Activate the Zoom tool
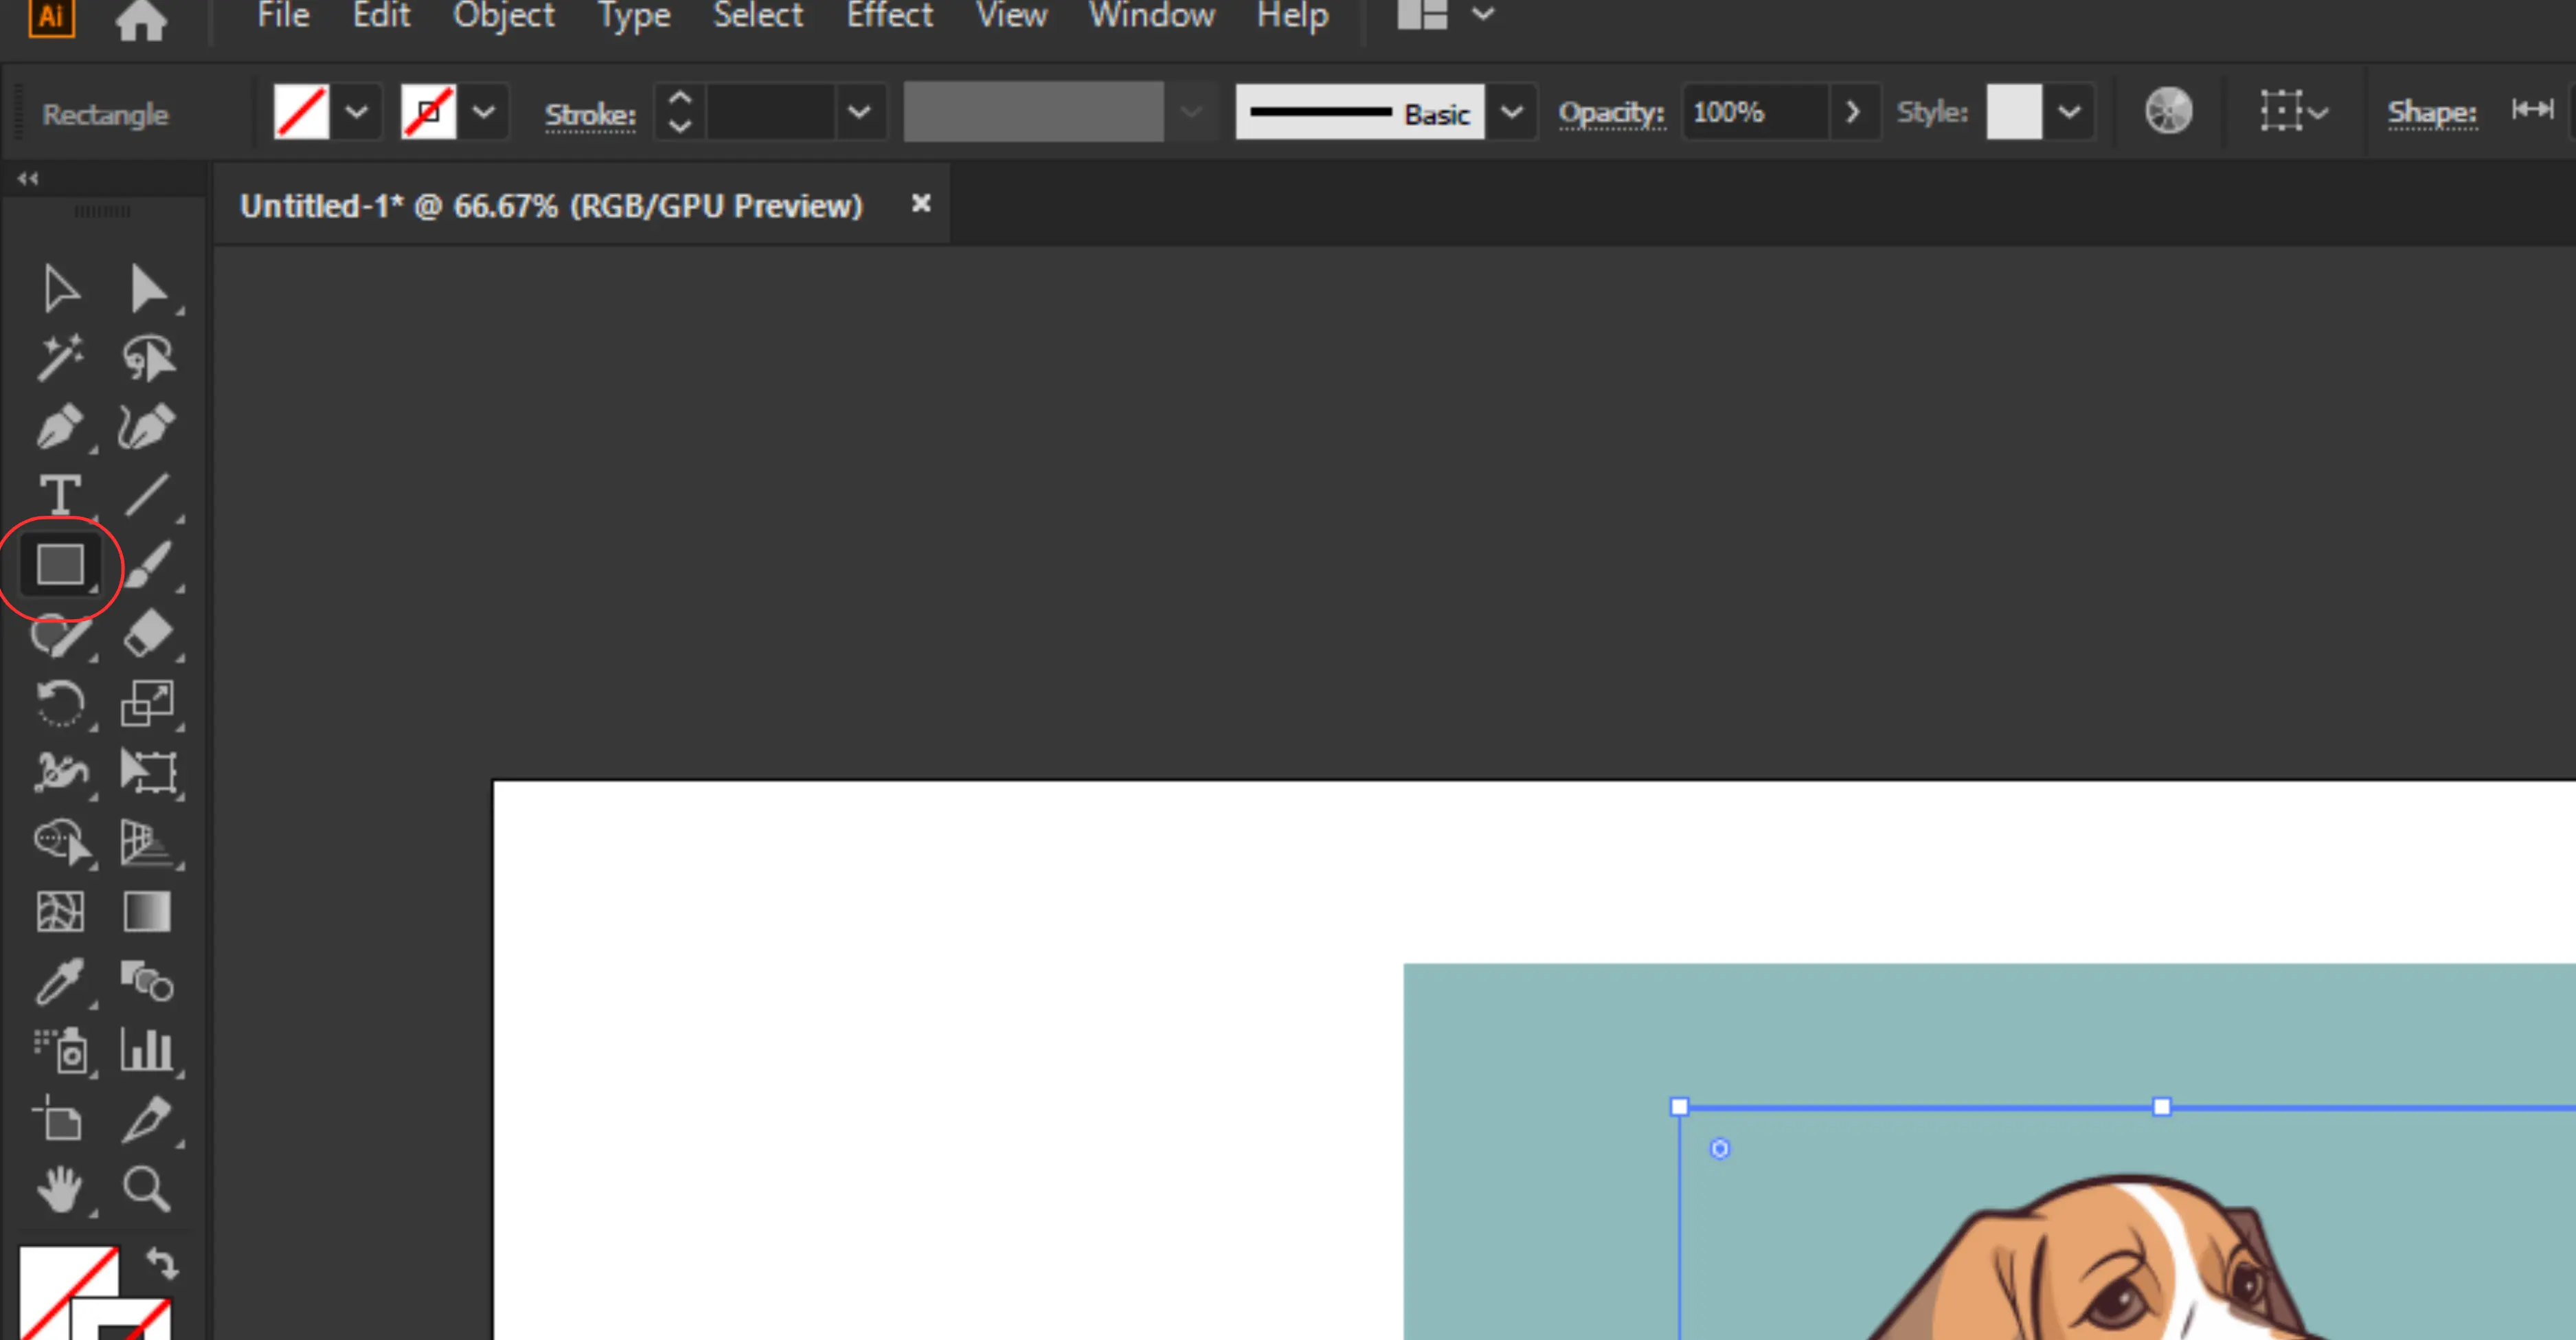Viewport: 2576px width, 1340px height. pos(148,1189)
